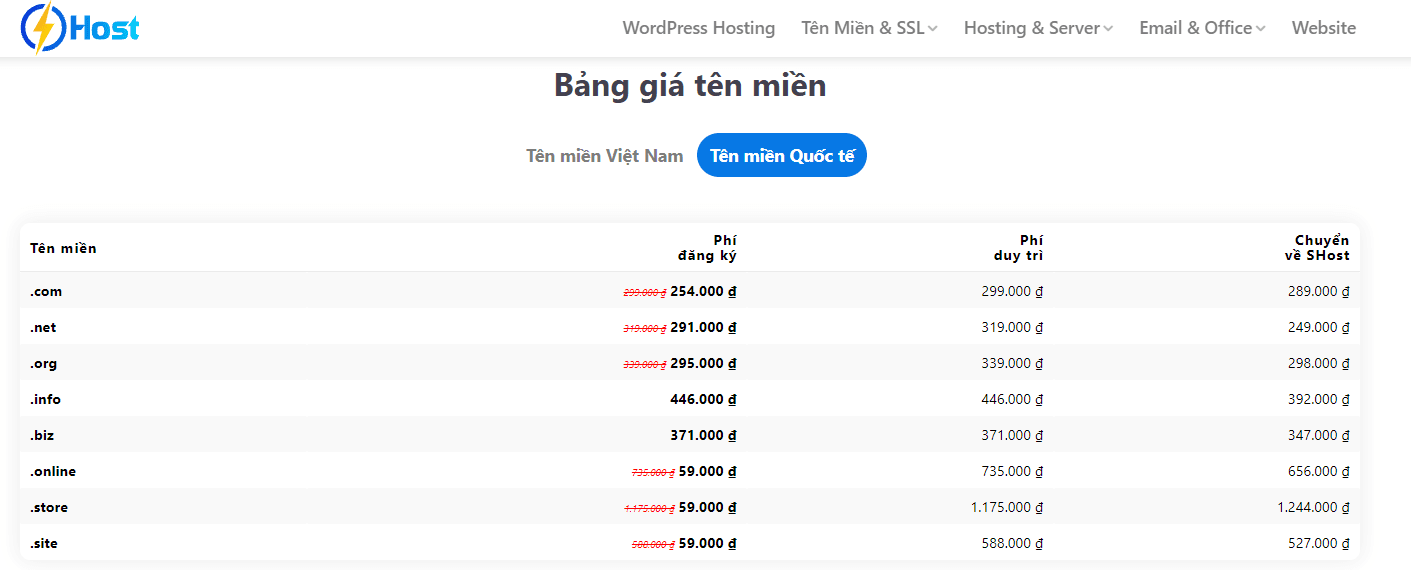
Task: Select the .info domain row label
Action: (45, 400)
